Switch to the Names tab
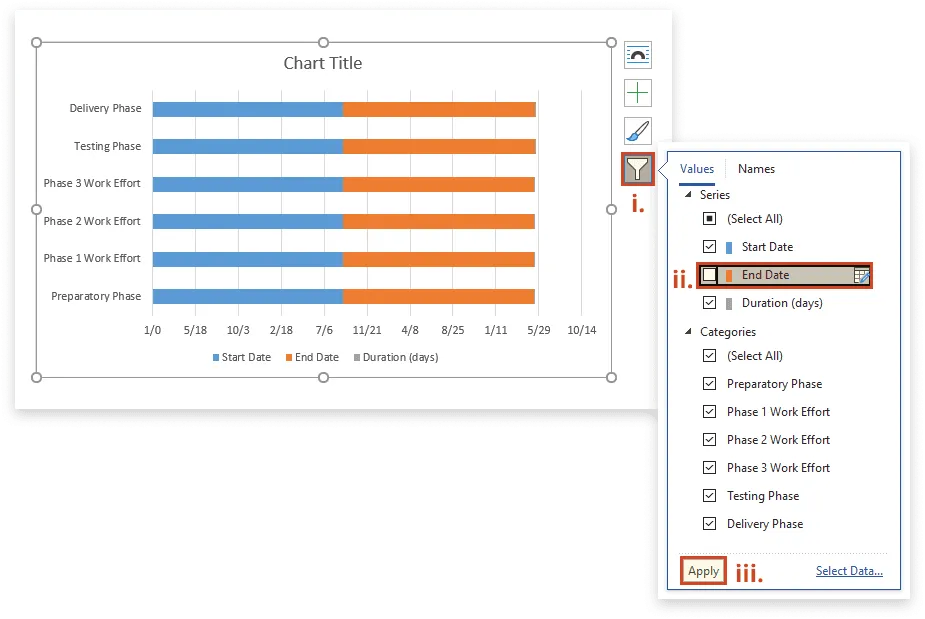925x619 pixels. (756, 169)
